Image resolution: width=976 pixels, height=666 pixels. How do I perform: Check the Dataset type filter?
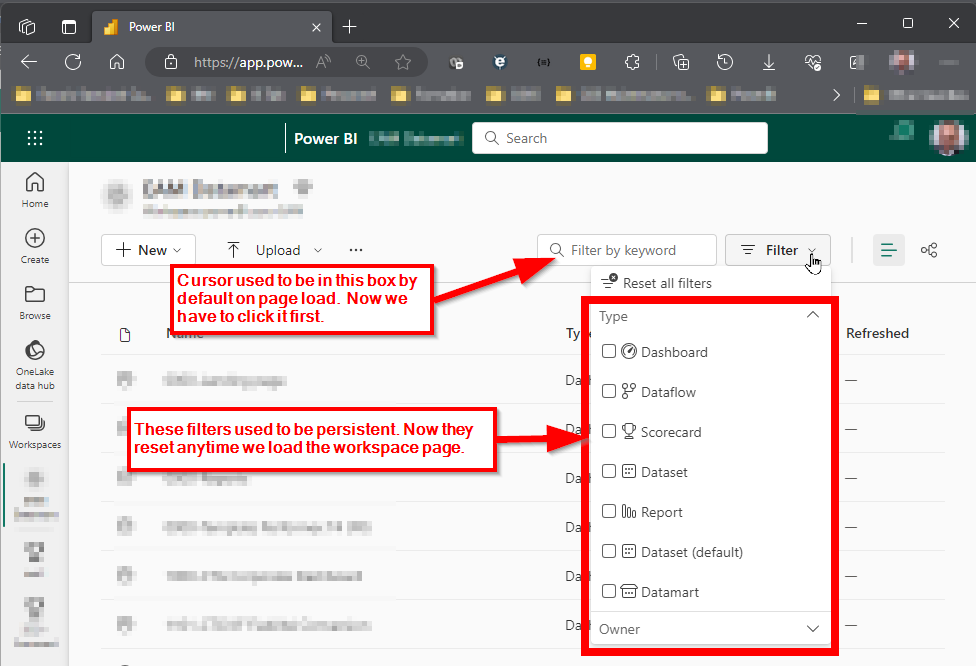[609, 471]
